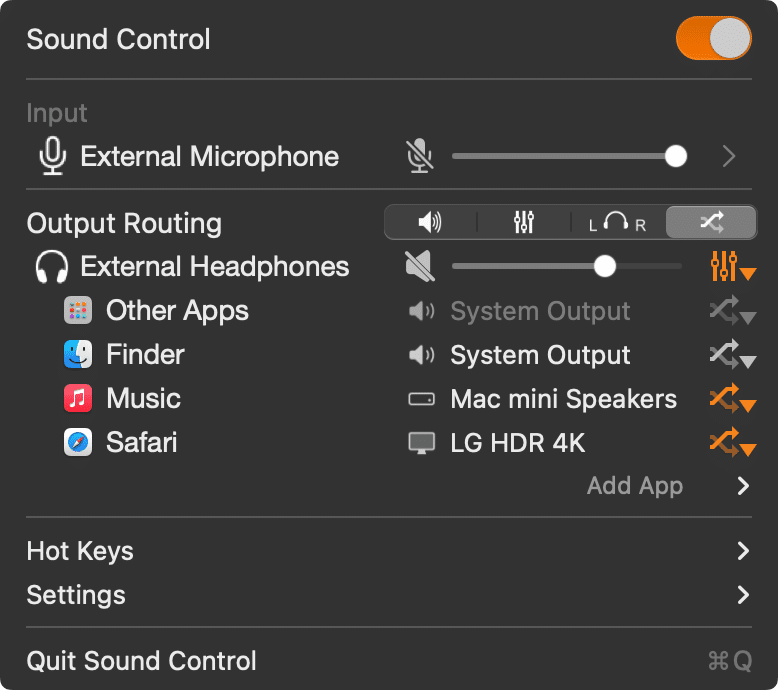Viewport: 778px width, 690px height.
Task: Quit Sound Control
Action: pos(141,661)
